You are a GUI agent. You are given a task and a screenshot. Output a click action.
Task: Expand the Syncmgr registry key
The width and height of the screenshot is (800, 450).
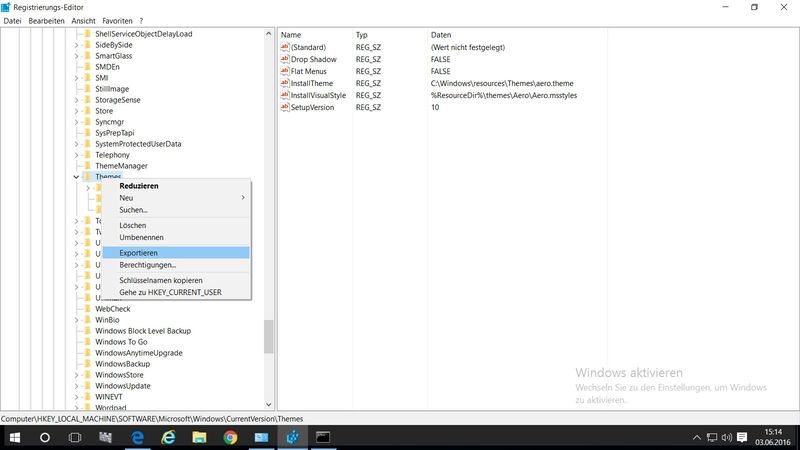(x=77, y=122)
